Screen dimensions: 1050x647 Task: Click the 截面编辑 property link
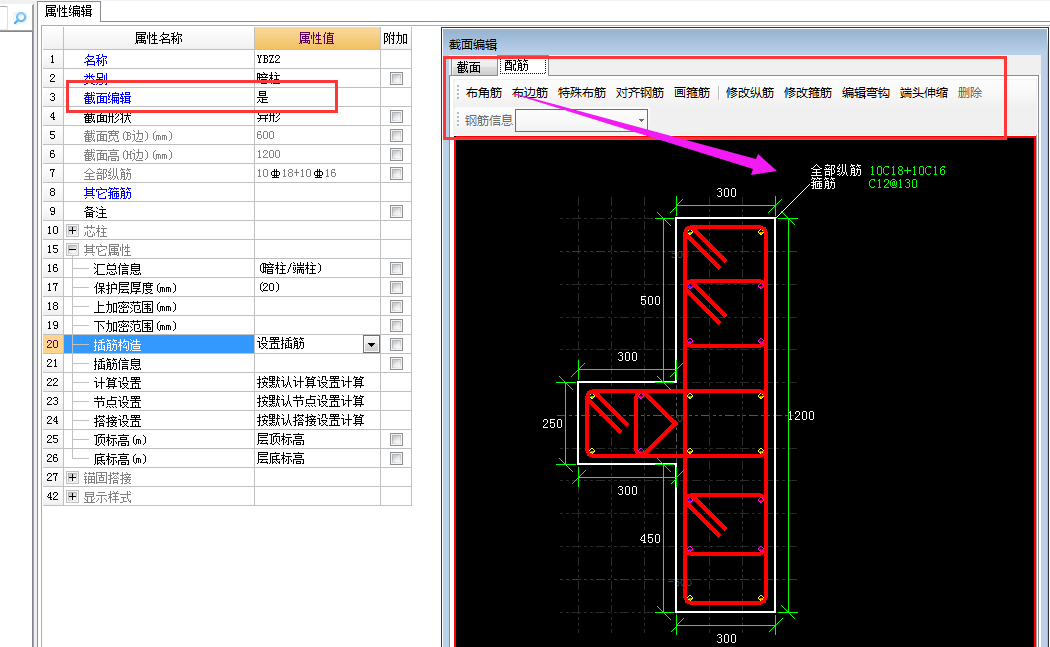click(x=107, y=98)
